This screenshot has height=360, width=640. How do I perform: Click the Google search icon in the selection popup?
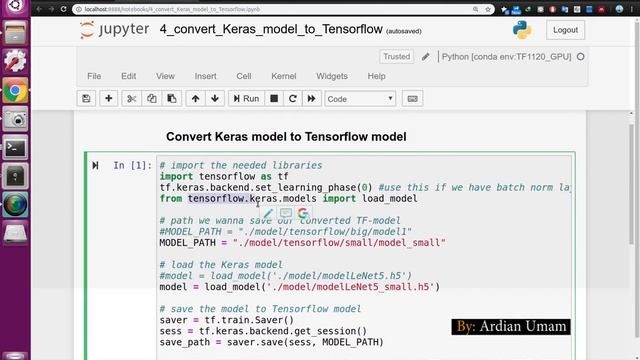[x=303, y=213]
